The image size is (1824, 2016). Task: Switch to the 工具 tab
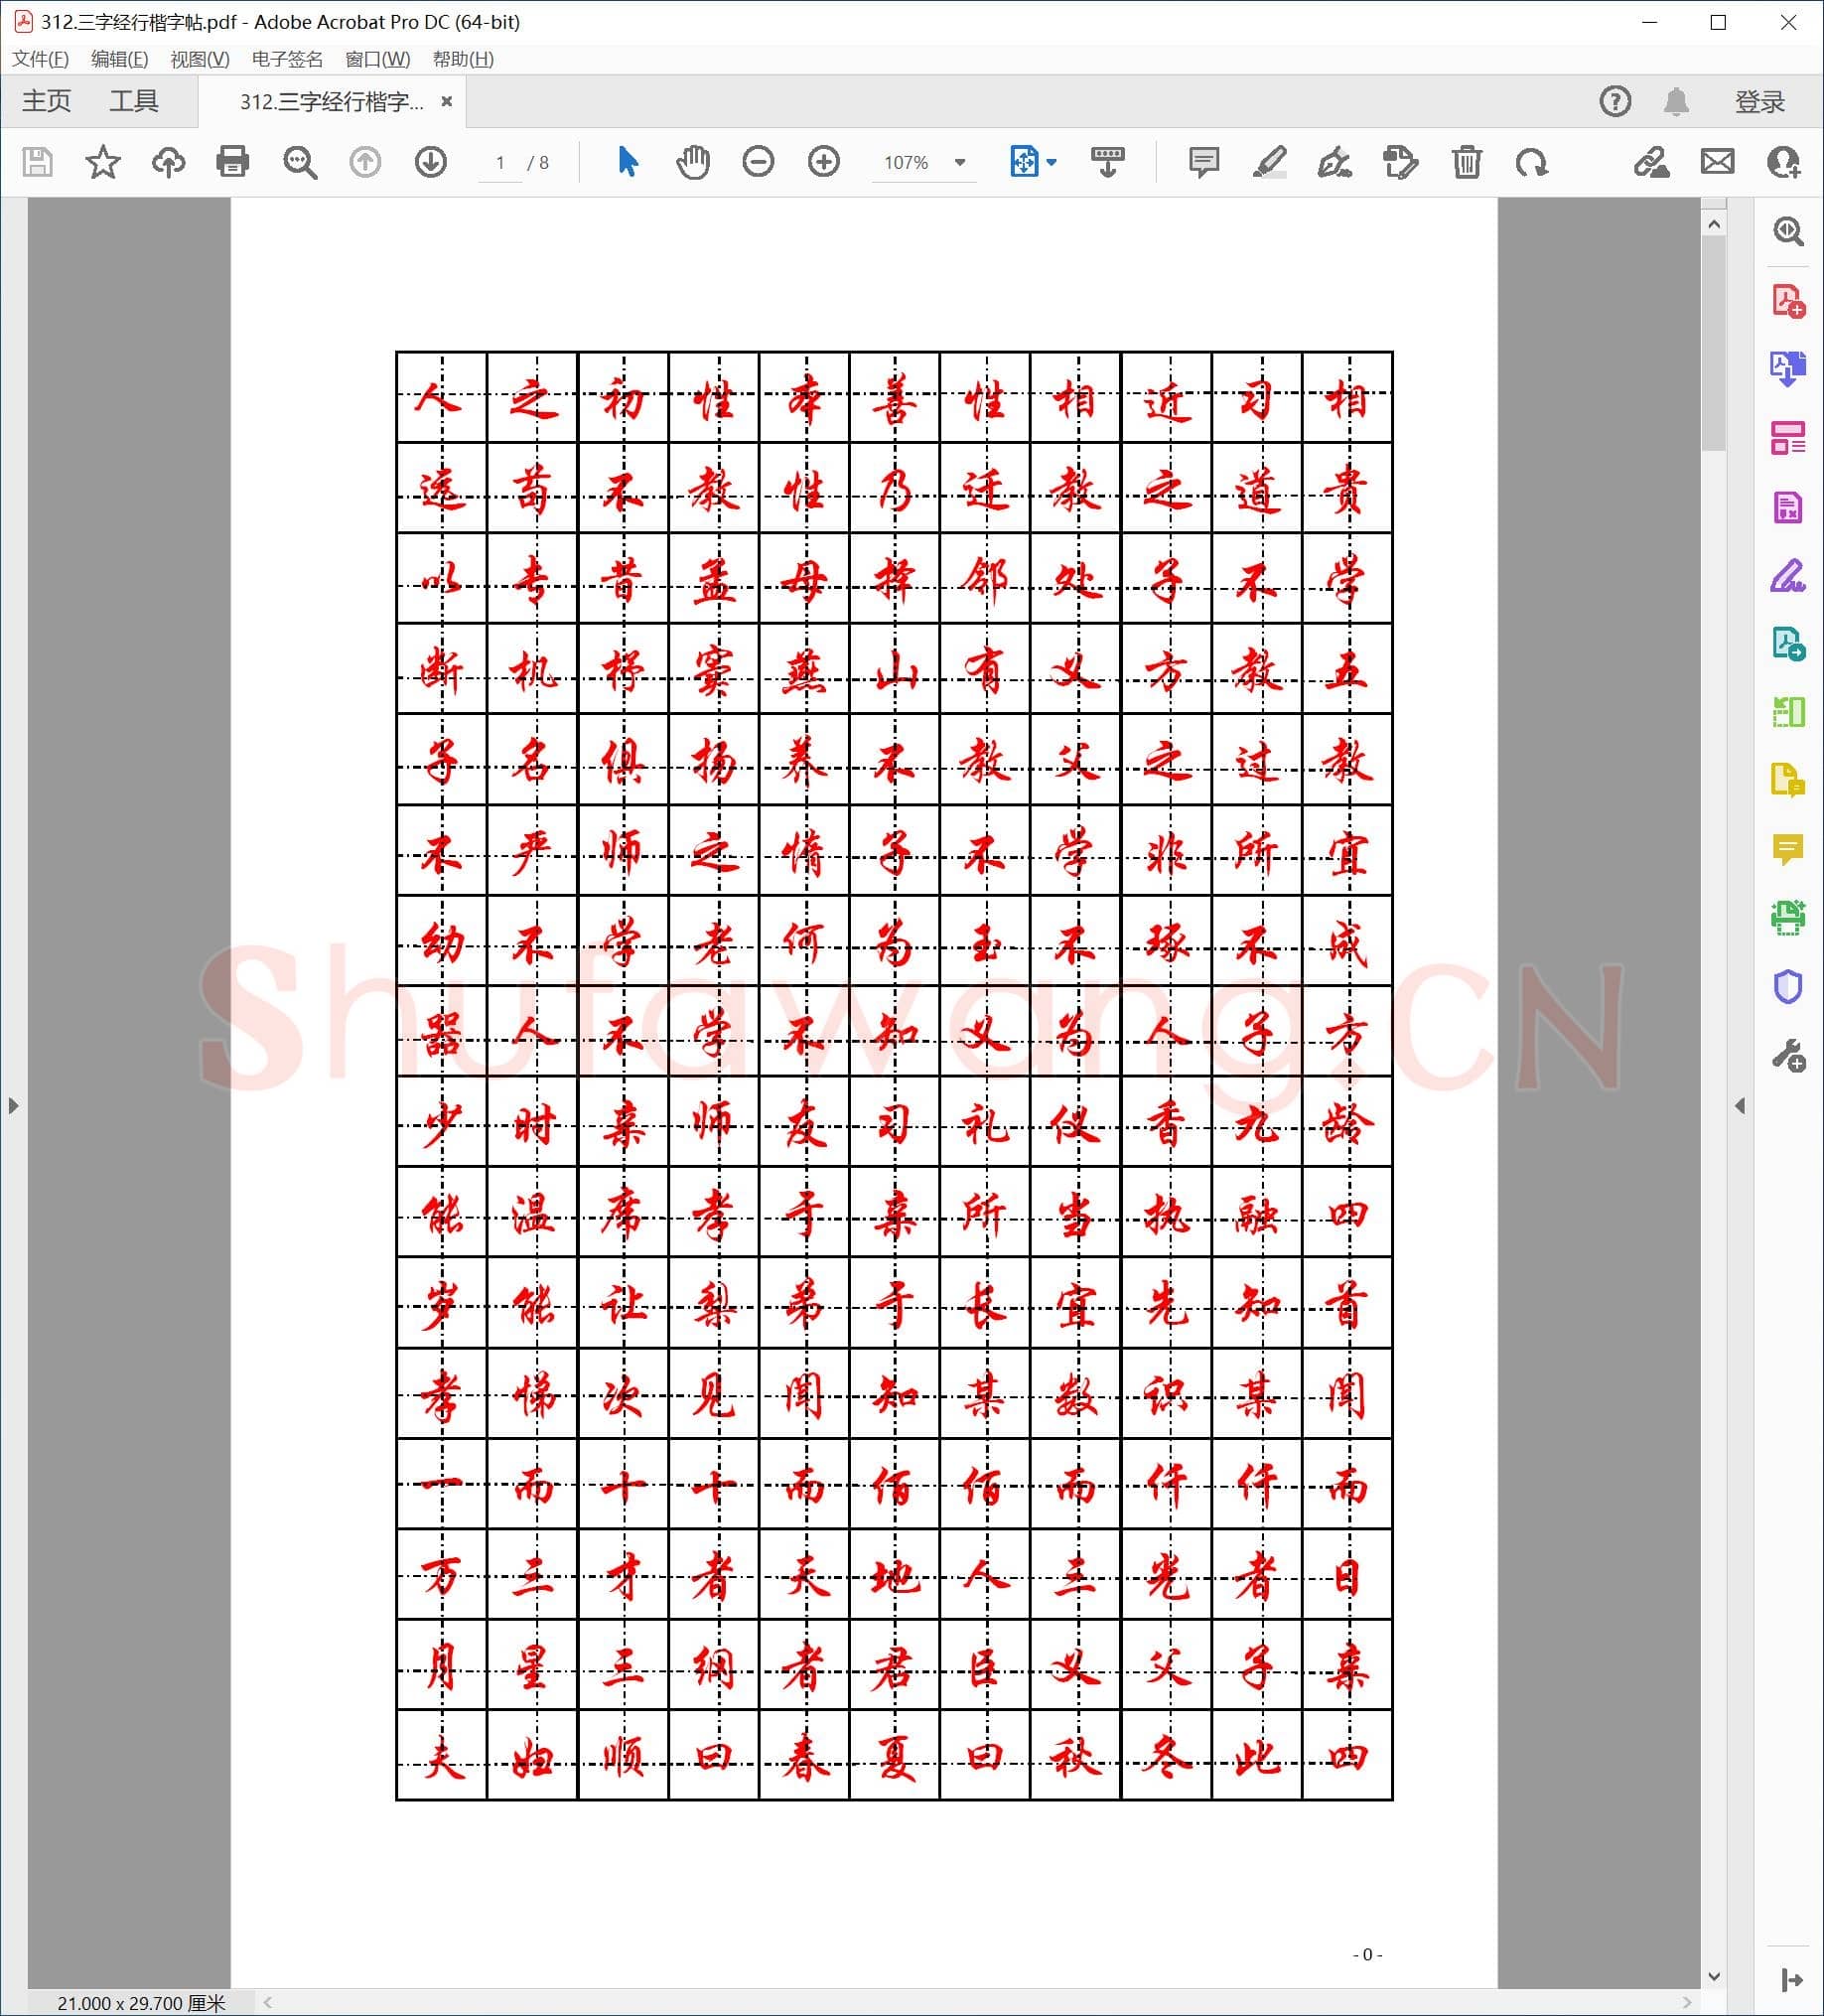coord(134,102)
